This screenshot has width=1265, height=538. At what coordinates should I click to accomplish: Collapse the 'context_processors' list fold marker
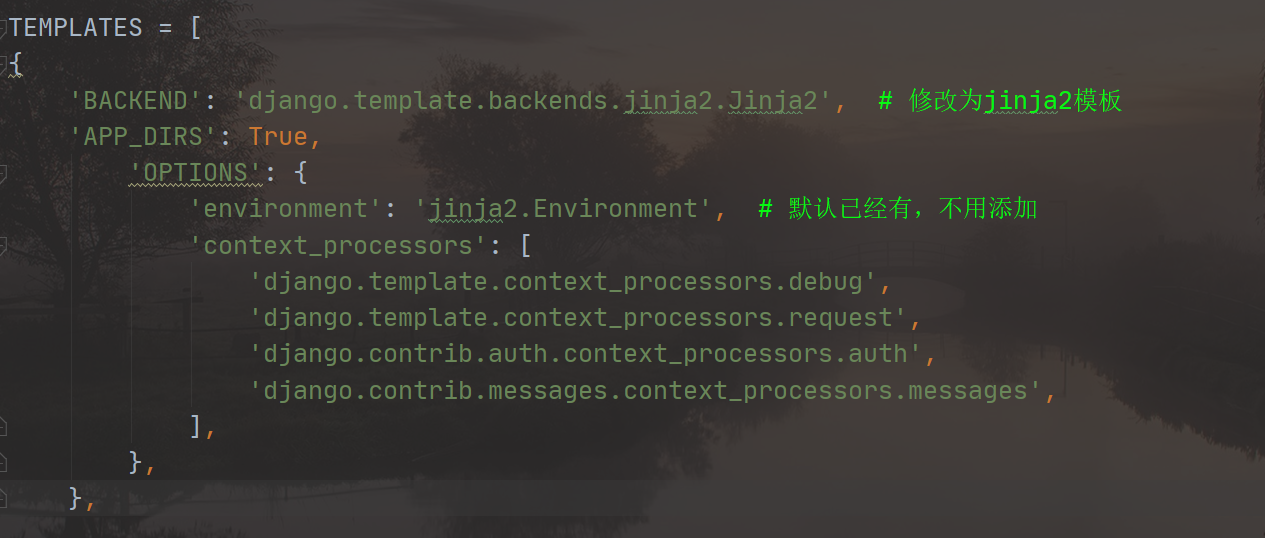pos(3,245)
